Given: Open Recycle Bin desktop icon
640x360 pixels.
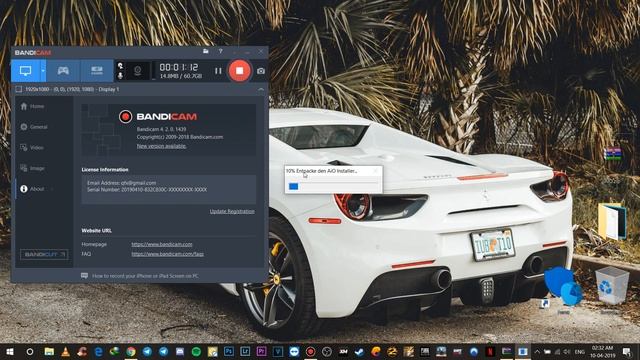Looking at the screenshot, I should pos(611,286).
